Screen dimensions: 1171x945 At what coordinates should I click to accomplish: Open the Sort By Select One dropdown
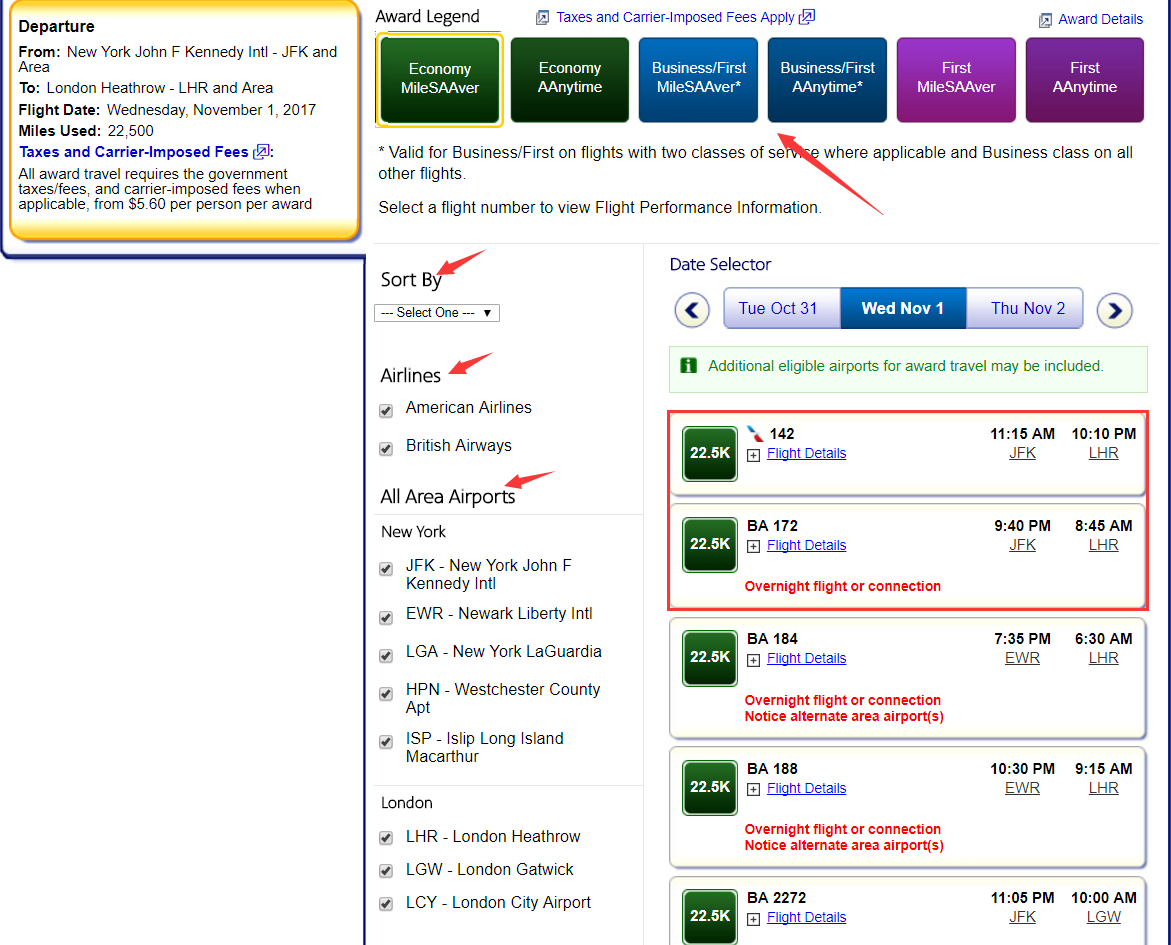(437, 313)
